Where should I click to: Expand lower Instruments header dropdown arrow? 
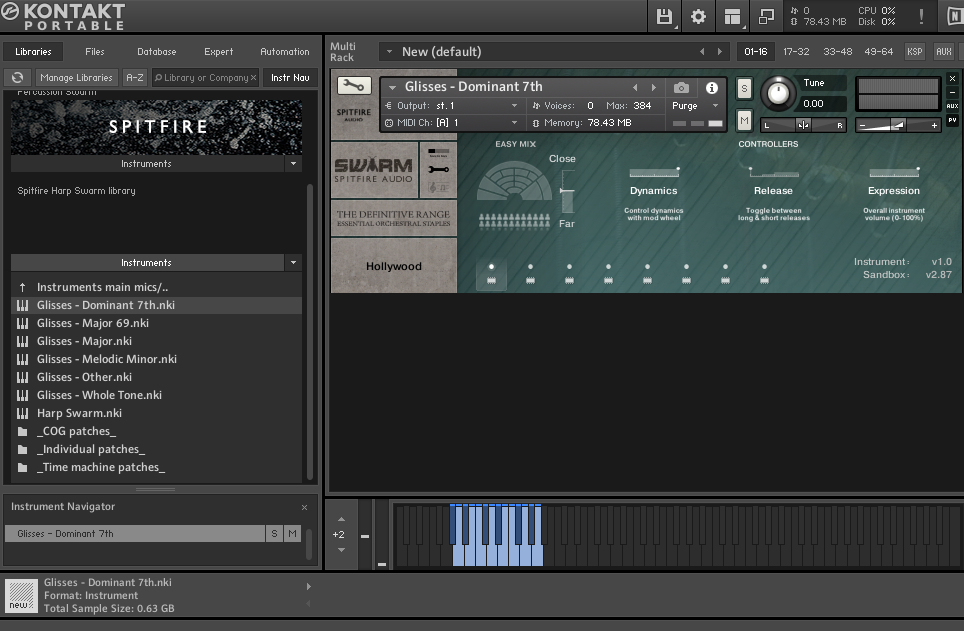pos(293,263)
